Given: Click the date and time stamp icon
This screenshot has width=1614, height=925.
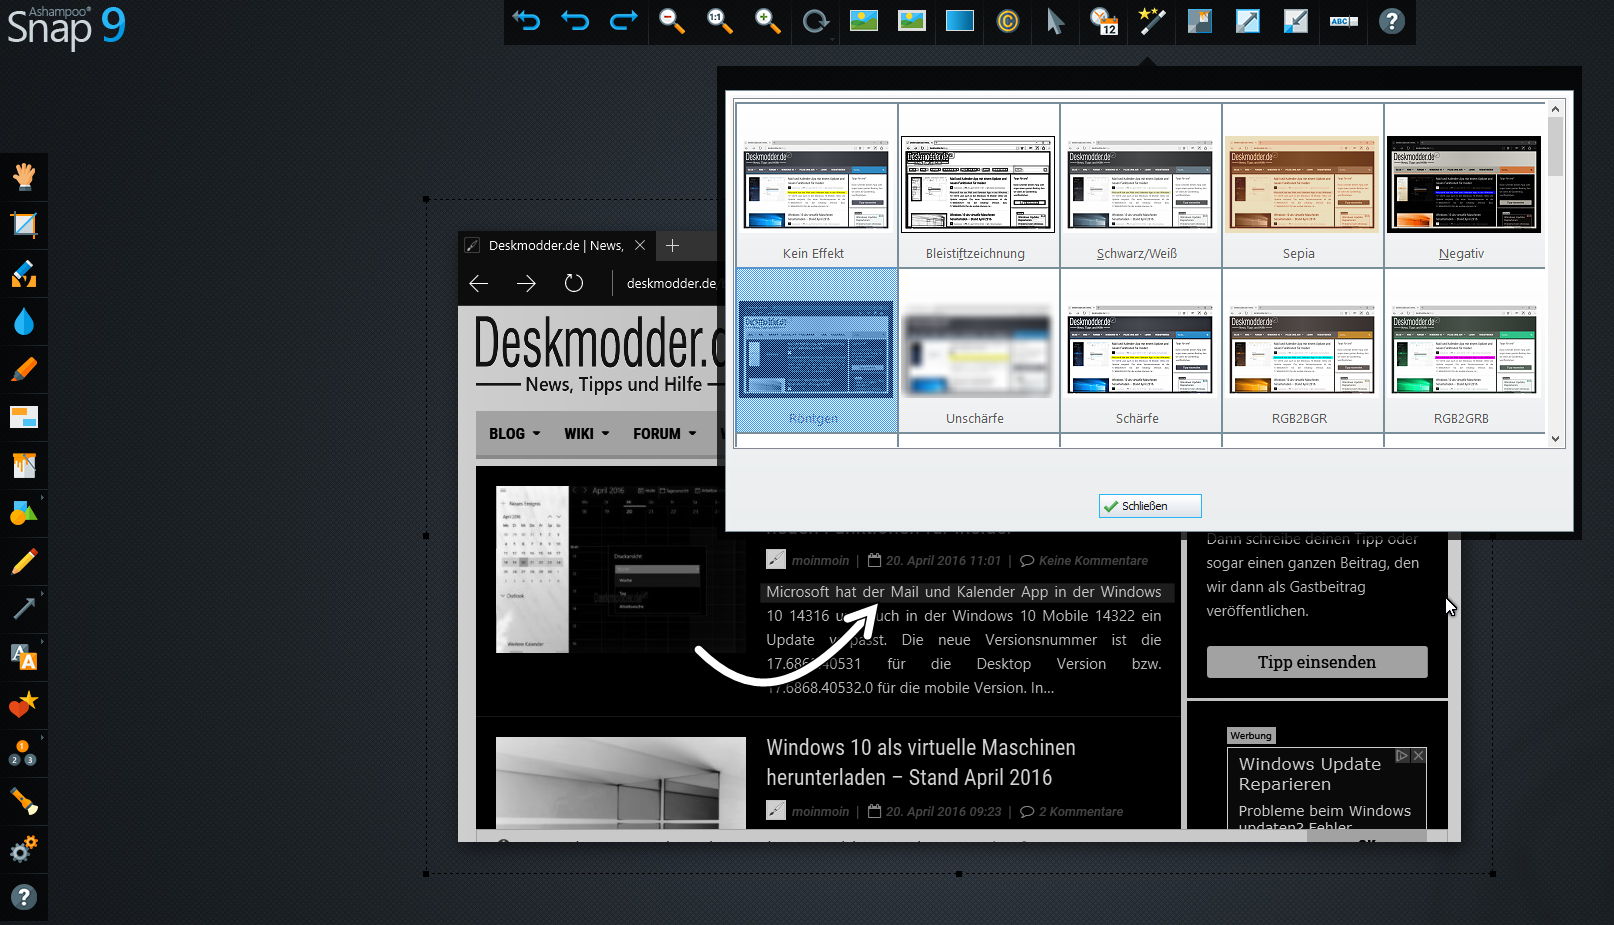Looking at the screenshot, I should click(1103, 21).
